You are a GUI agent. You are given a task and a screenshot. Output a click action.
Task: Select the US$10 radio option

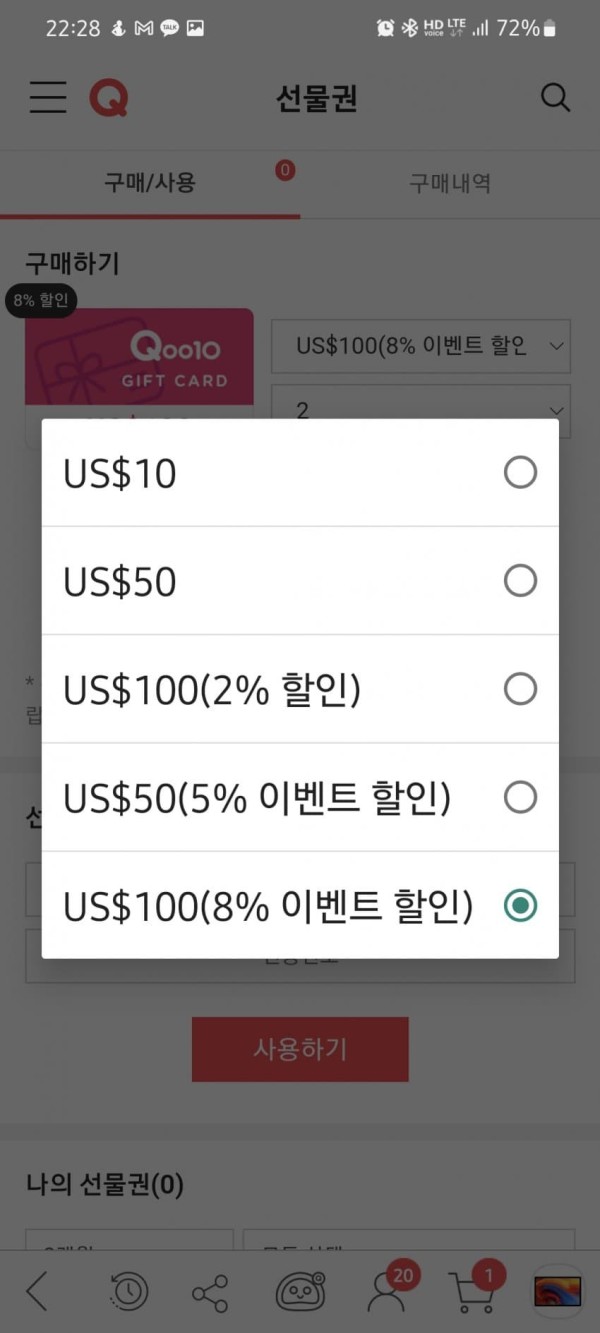tap(300, 473)
